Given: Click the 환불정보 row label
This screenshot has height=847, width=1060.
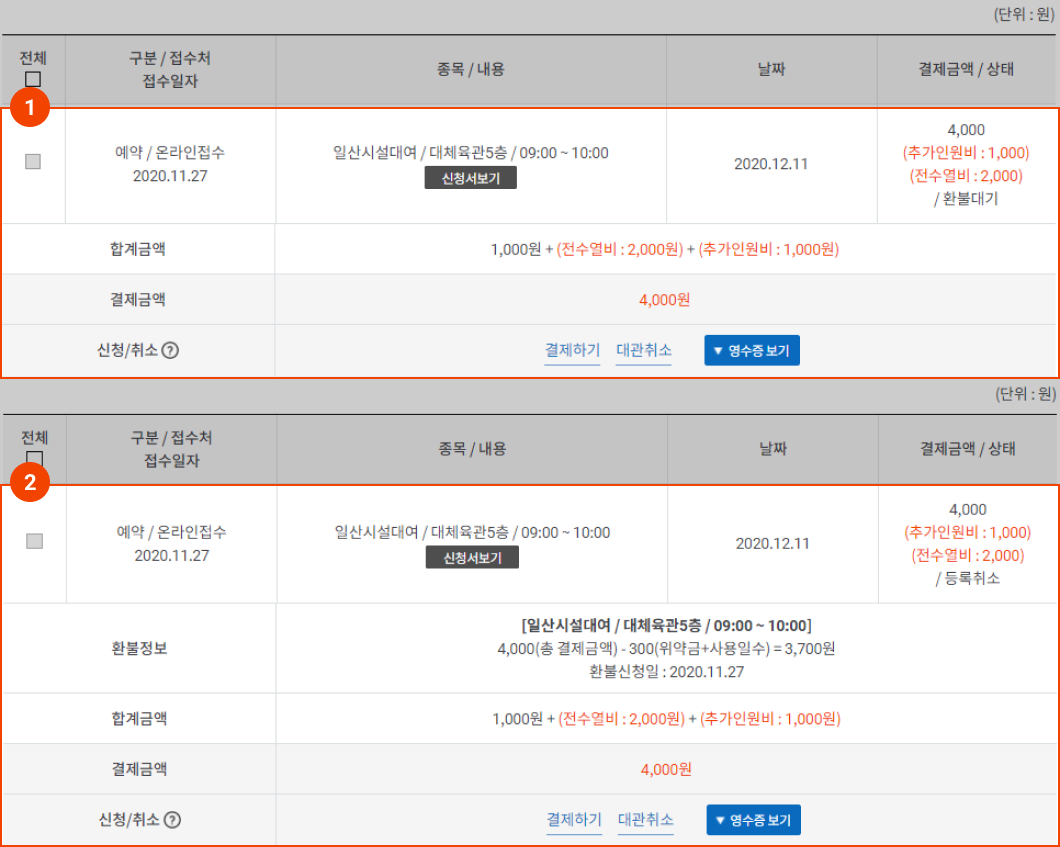Looking at the screenshot, I should 139,648.
